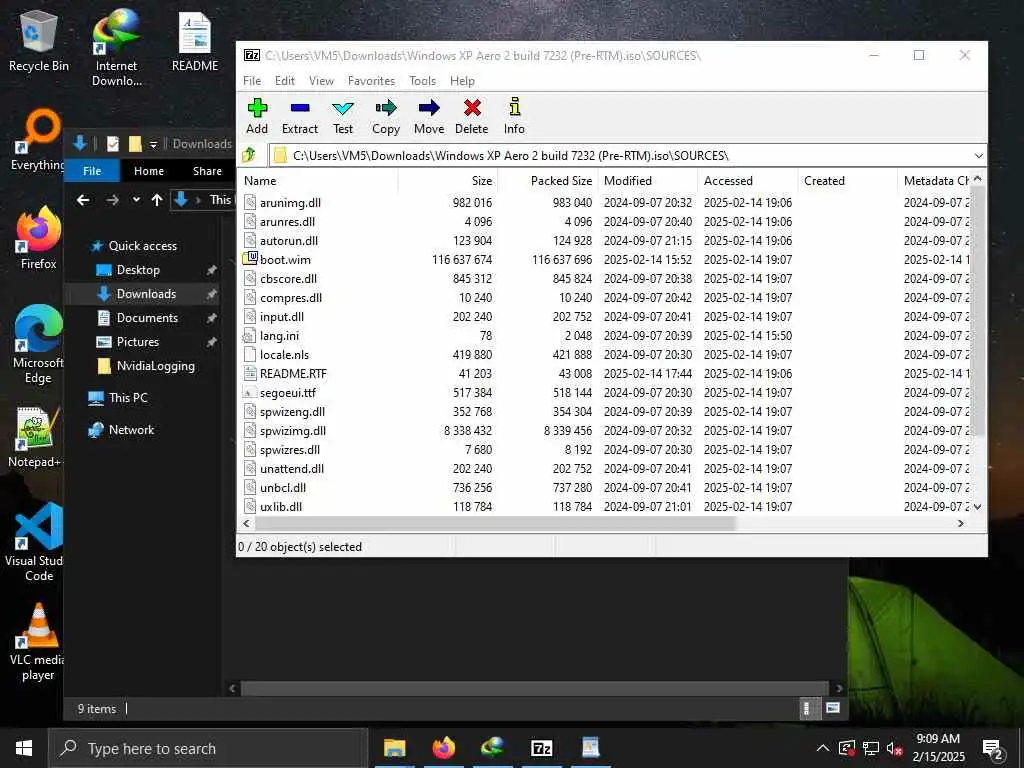Image resolution: width=1024 pixels, height=768 pixels.
Task: Sort by Modified column header
Action: (648, 181)
